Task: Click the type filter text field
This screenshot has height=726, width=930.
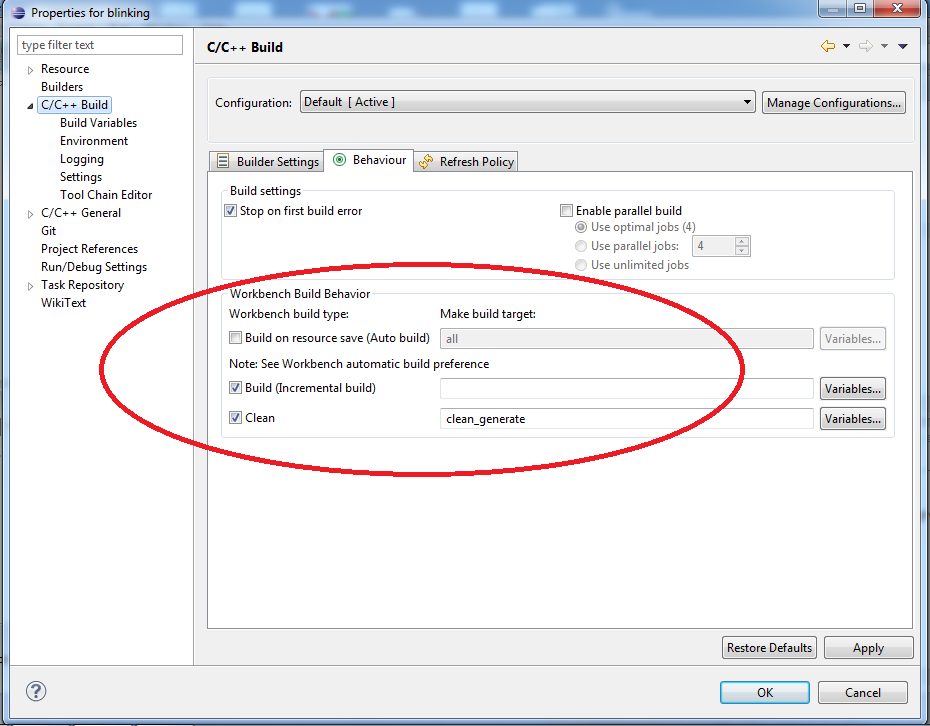Action: click(x=100, y=45)
